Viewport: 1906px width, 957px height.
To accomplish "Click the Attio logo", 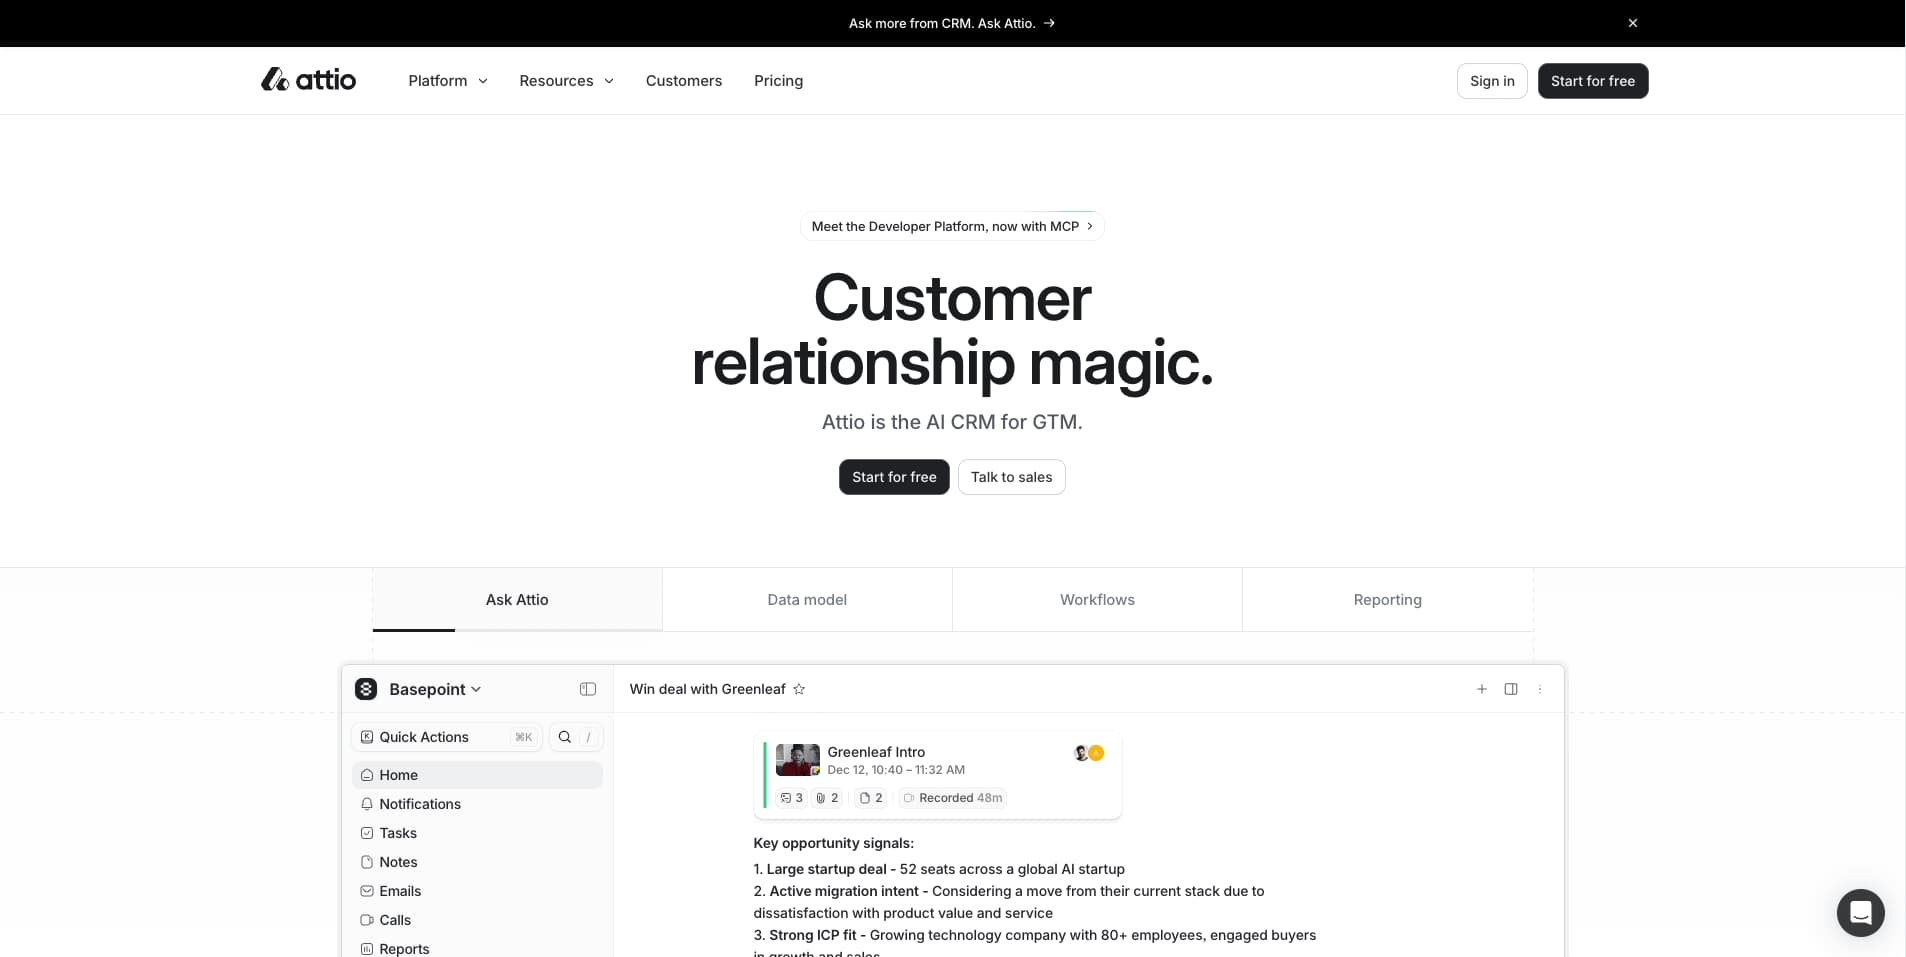I will pos(308,80).
